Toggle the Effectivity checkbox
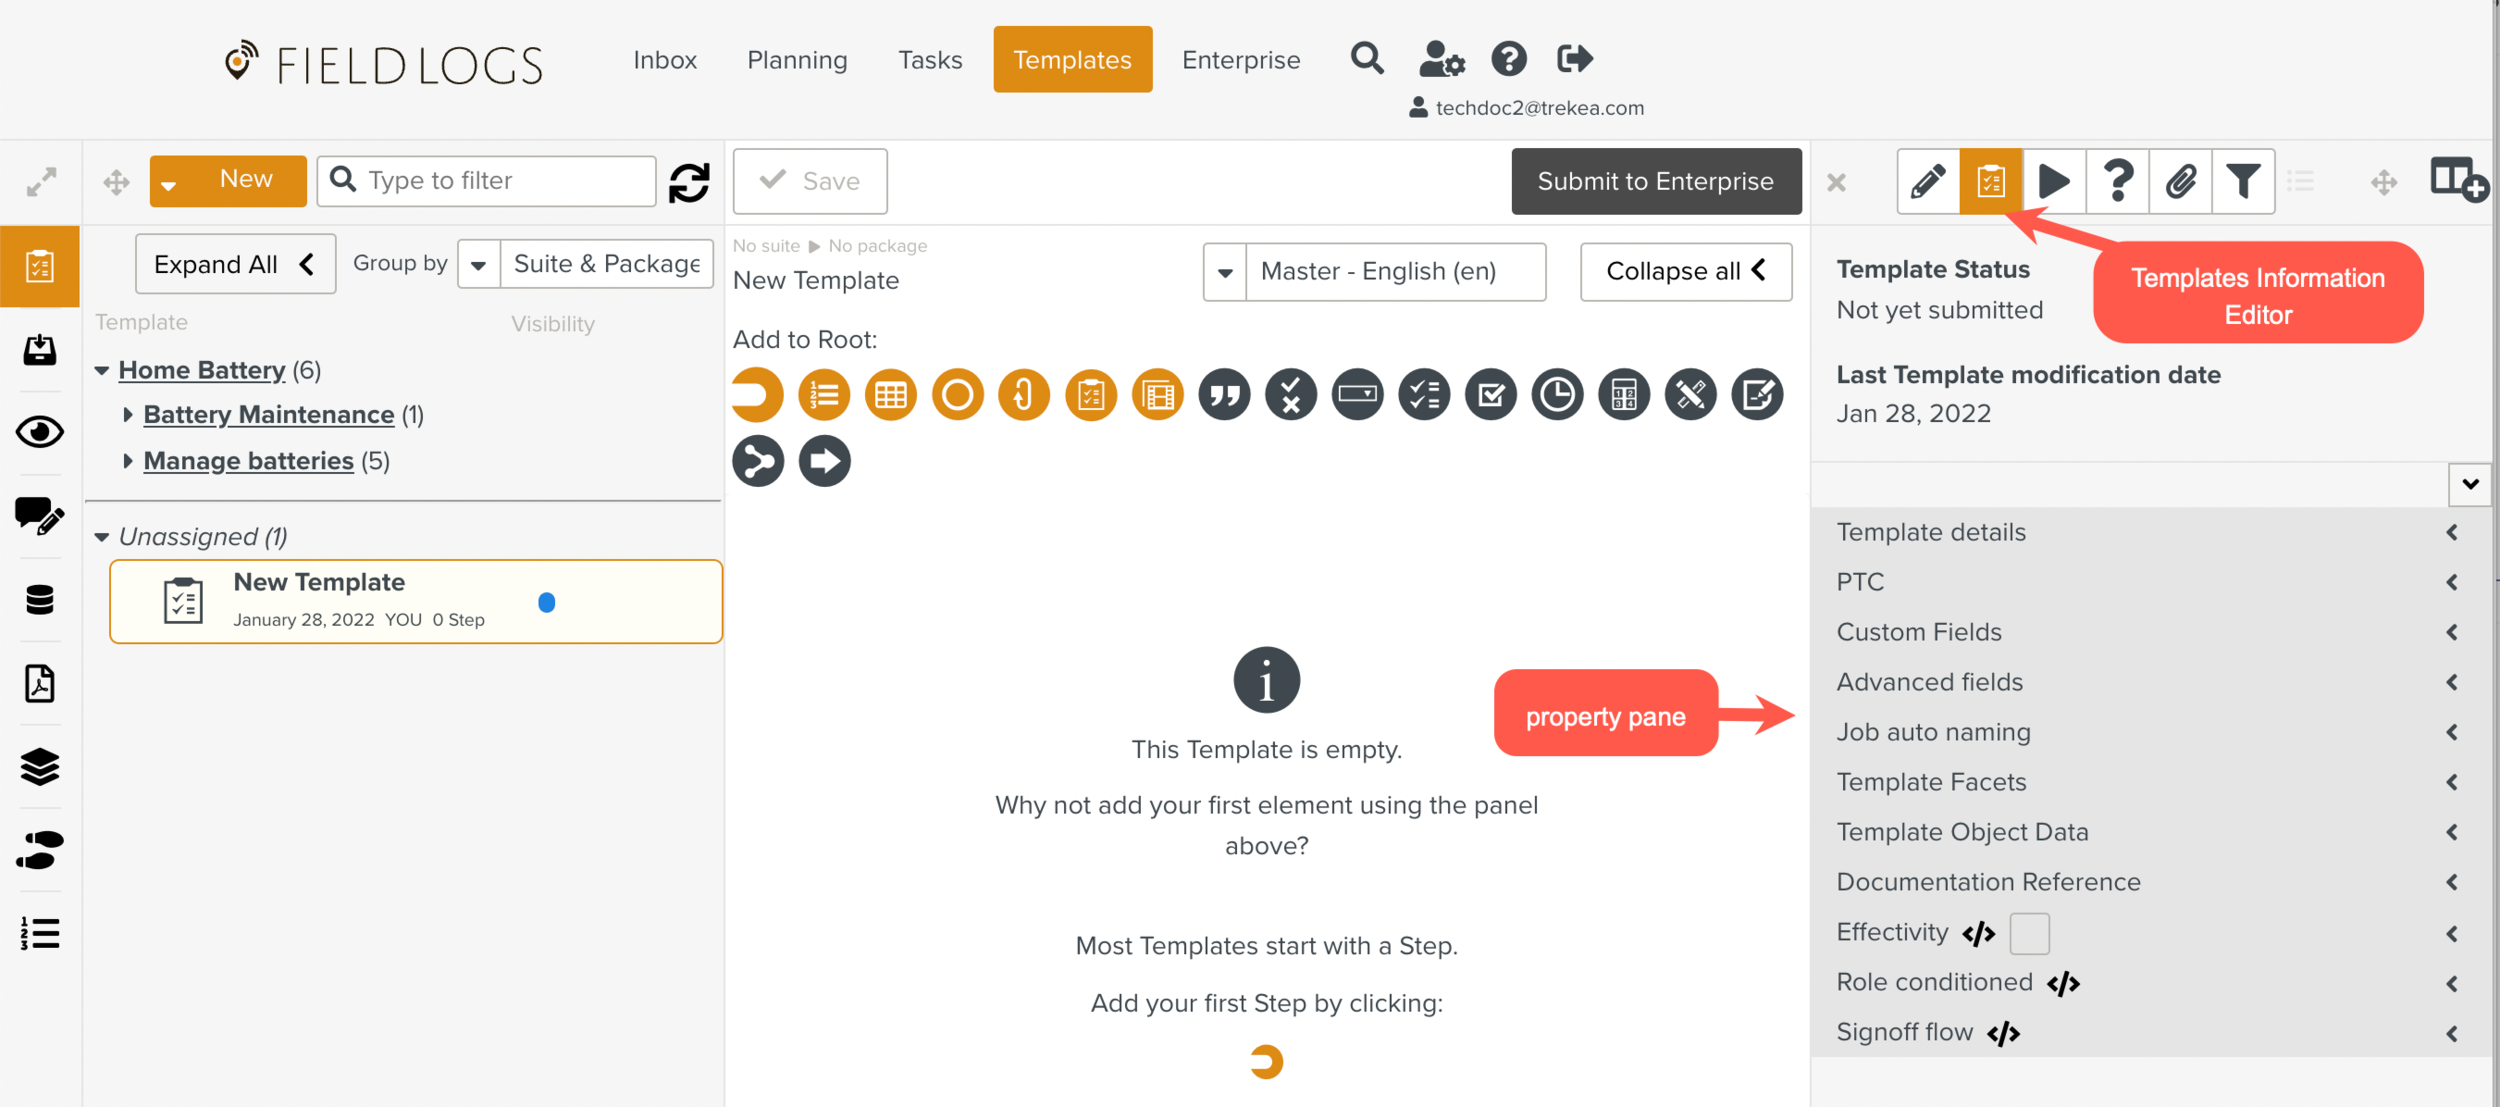 pos(2029,933)
